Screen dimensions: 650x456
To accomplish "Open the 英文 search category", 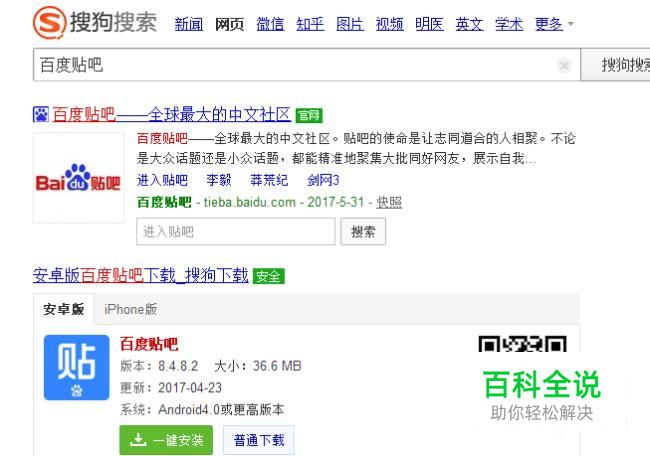I will (x=469, y=24).
